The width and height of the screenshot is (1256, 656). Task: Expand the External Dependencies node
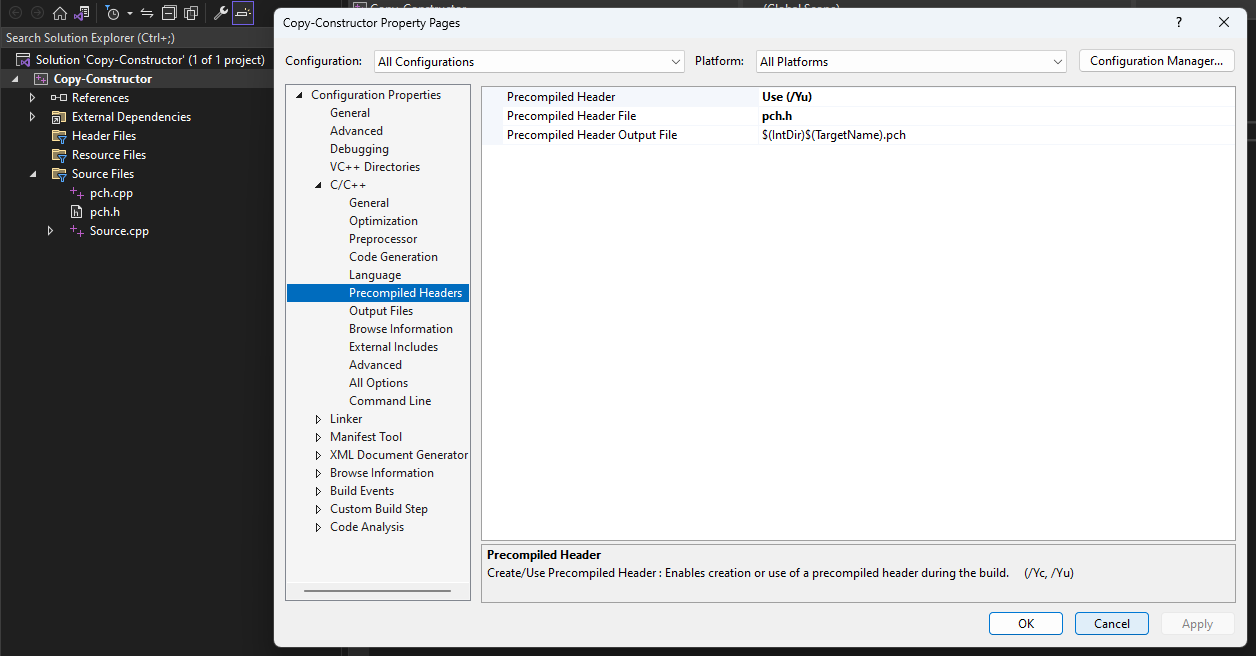(x=33, y=117)
